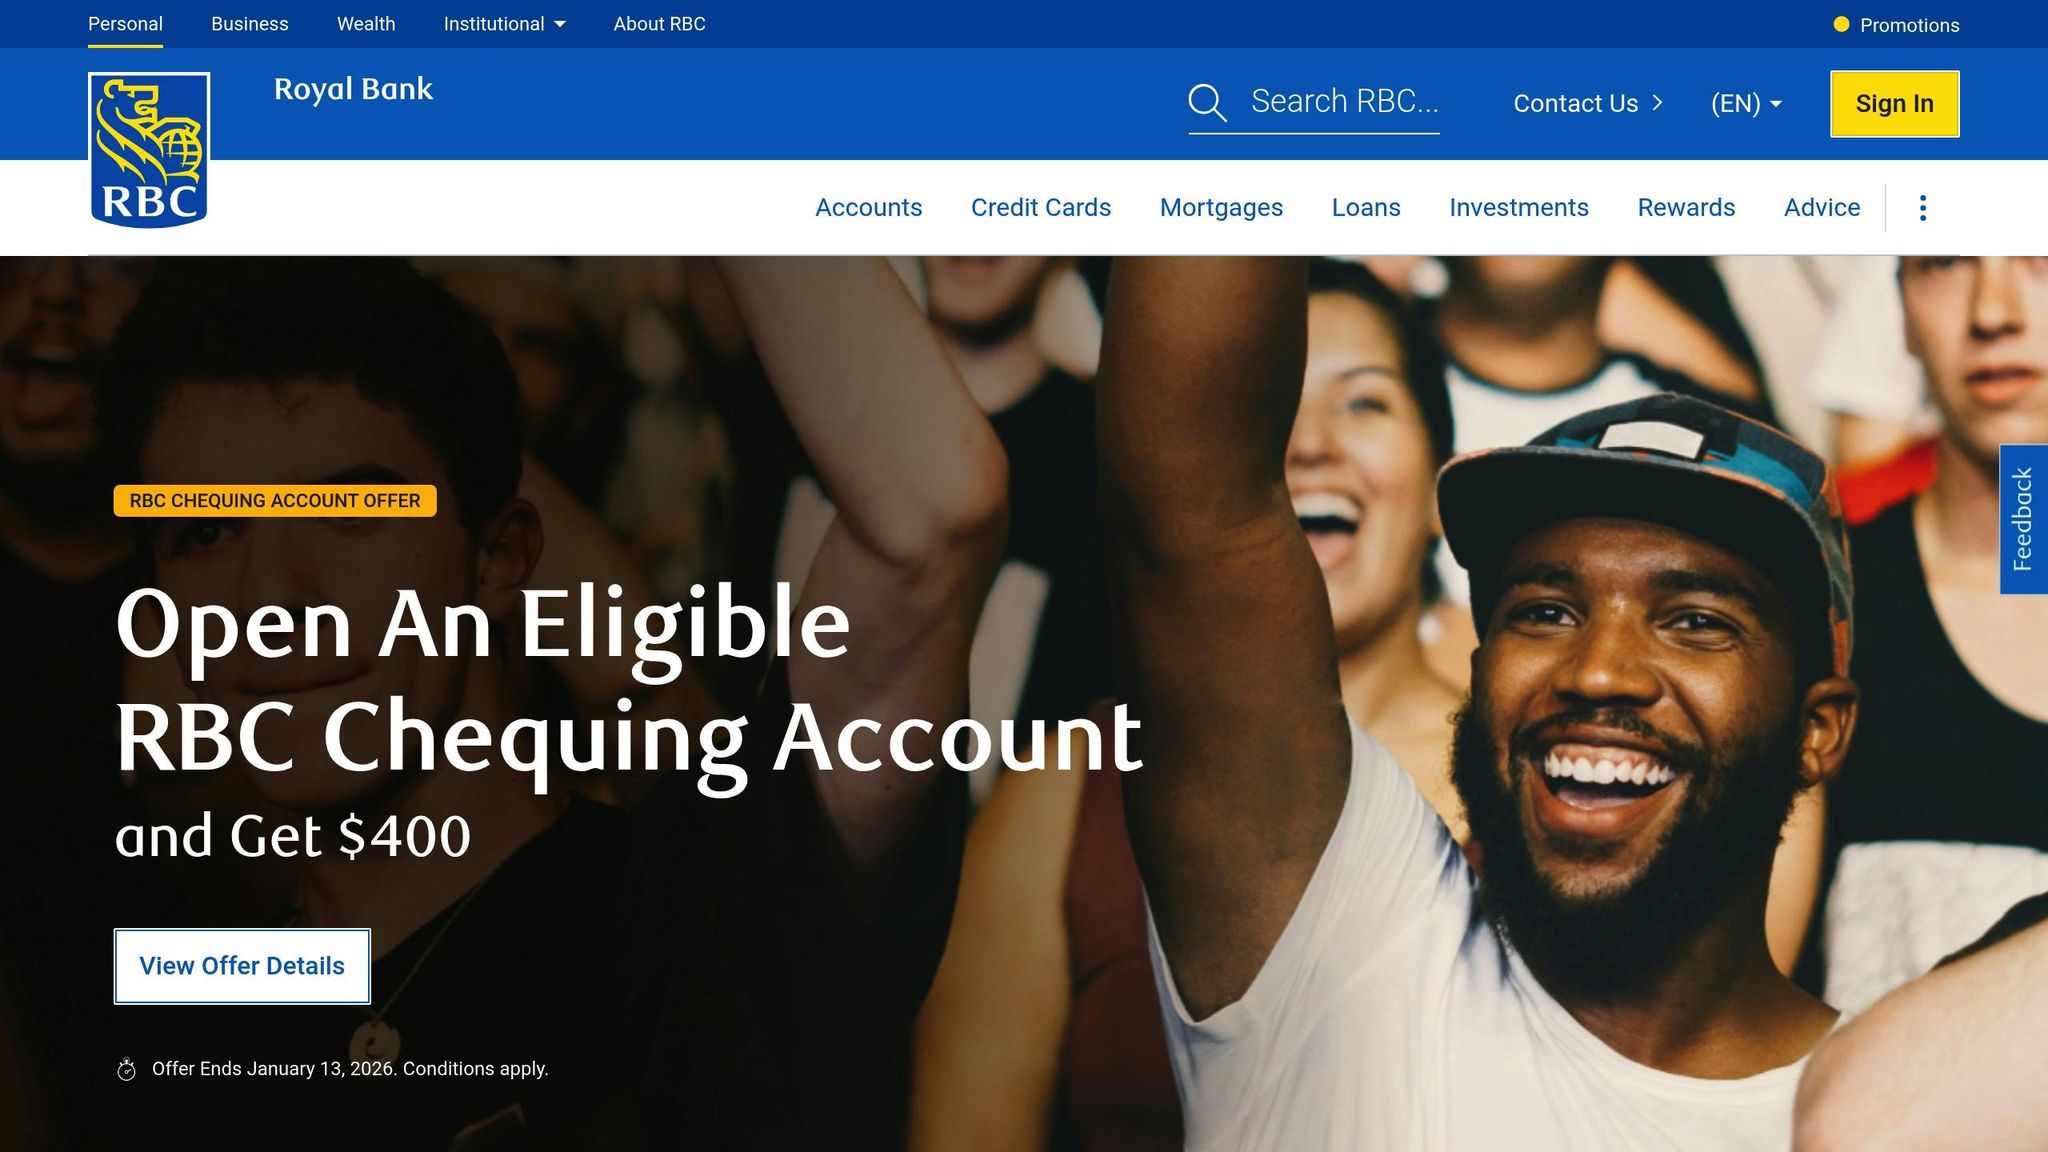The width and height of the screenshot is (2048, 1152).
Task: Switch to the Wealth tab
Action: (x=366, y=24)
